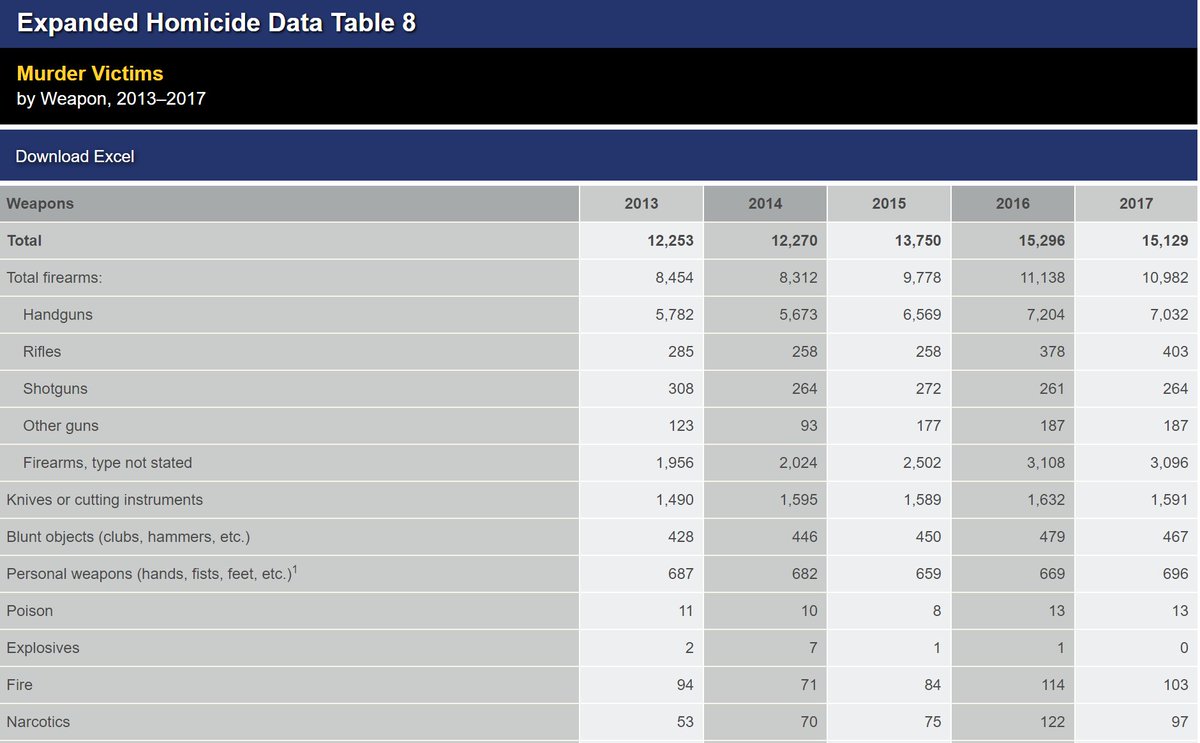
Task: Click handguns value 5,782
Action: pos(674,314)
